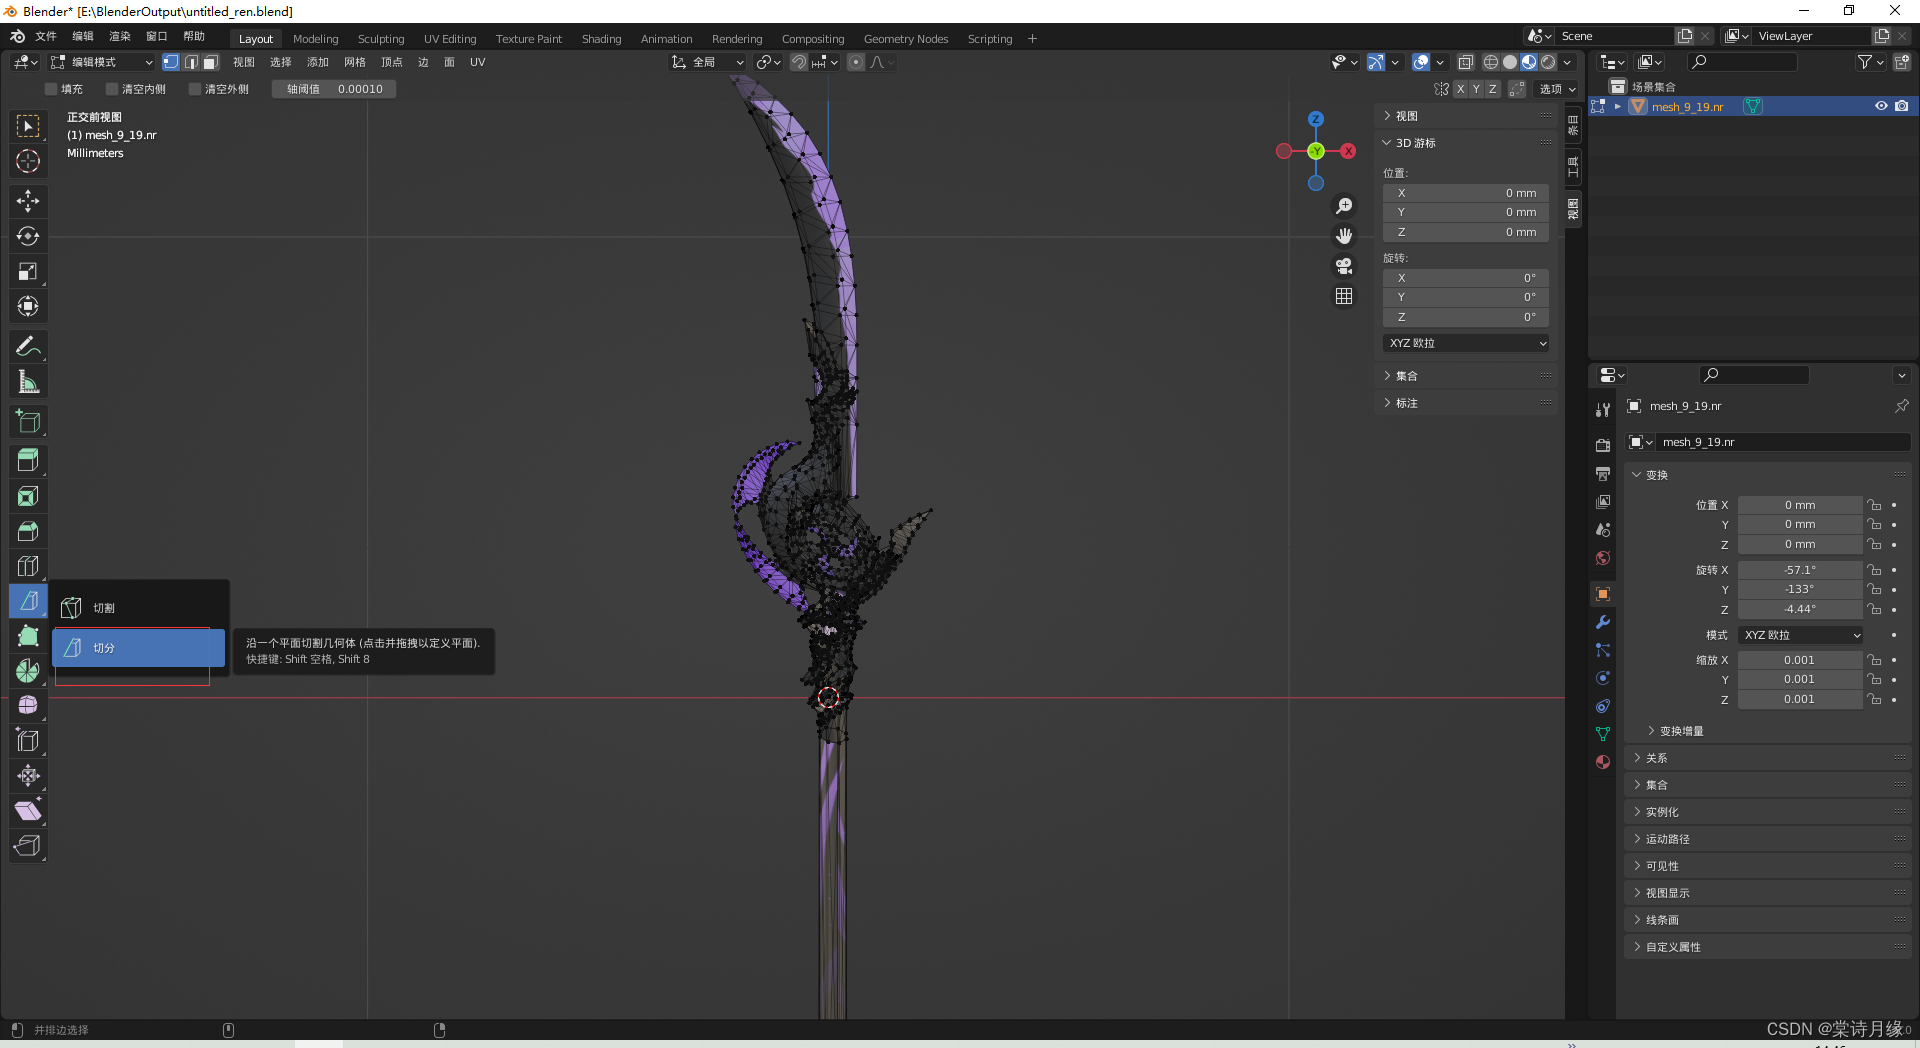The image size is (1920, 1048).
Task: Toggle camera view with the camera icon
Action: pos(1344,266)
